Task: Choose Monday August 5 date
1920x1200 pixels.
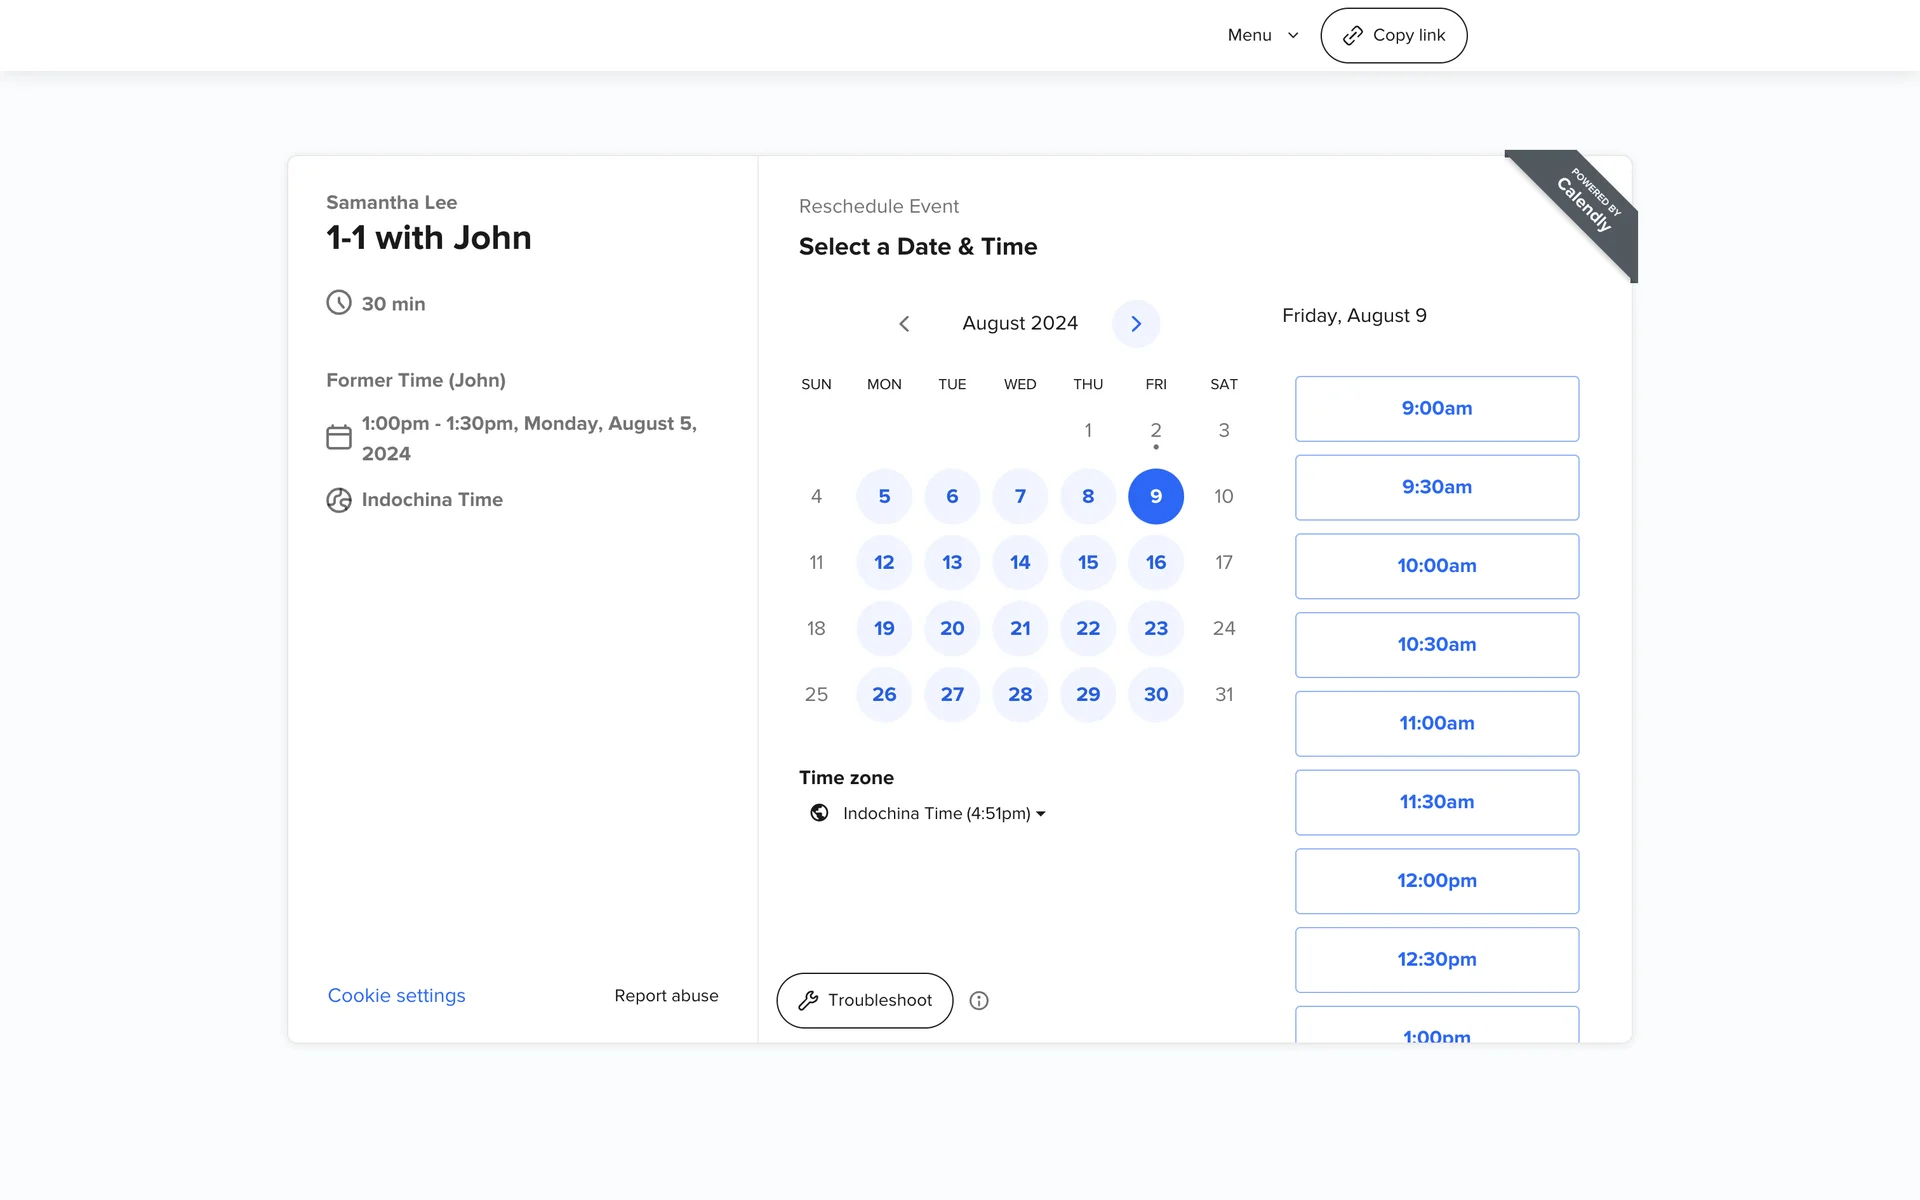Action: point(884,496)
